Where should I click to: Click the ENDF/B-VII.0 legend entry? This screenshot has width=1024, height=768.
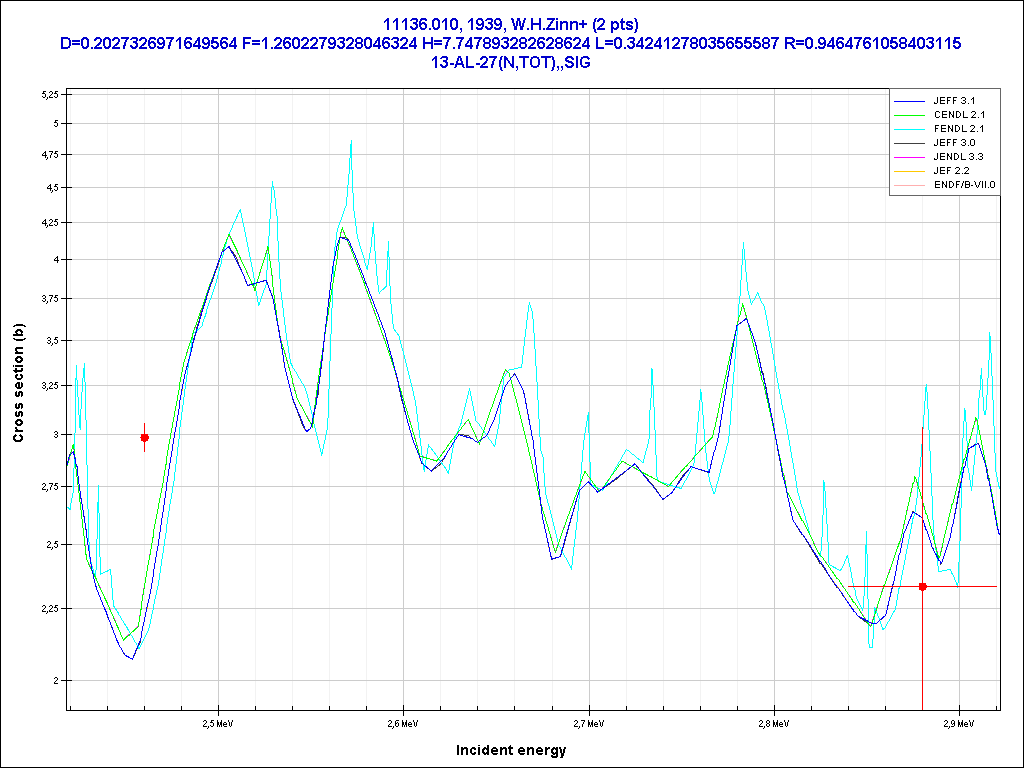pyautogui.click(x=964, y=185)
